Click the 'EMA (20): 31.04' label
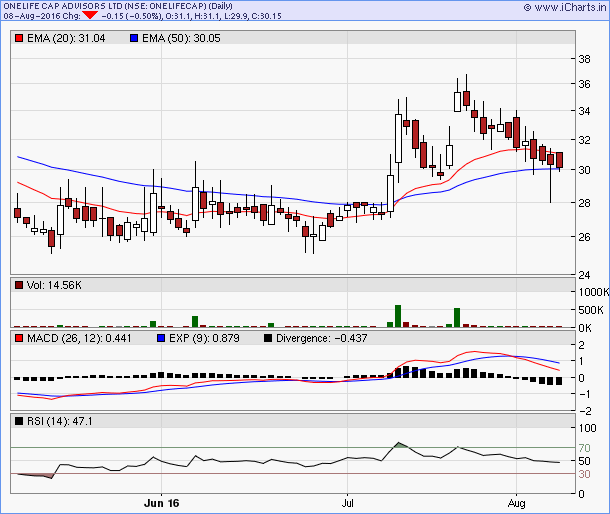 tap(66, 38)
